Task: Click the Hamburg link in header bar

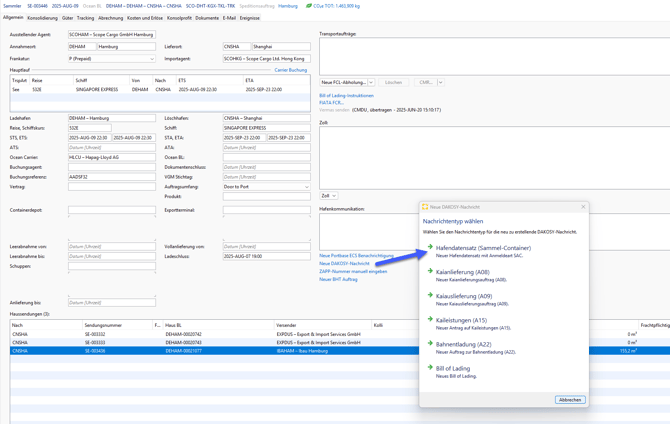Action: pyautogui.click(x=288, y=6)
